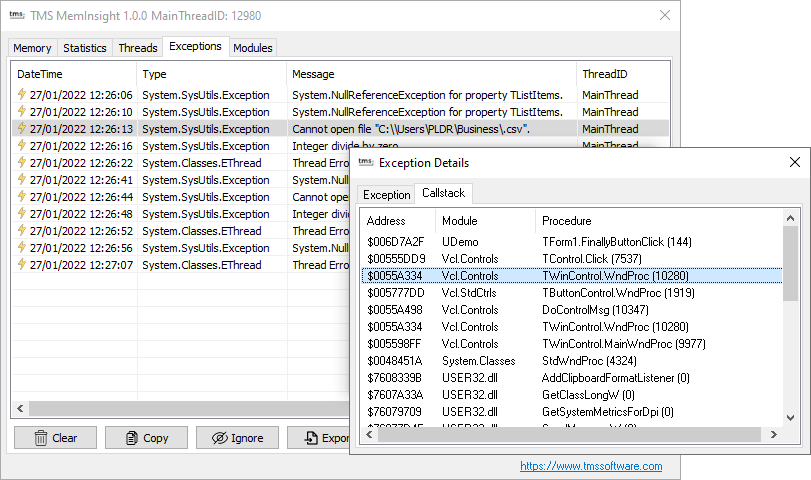This screenshot has height=480, width=811.
Task: Sort exceptions by DateTime column header
Action: (x=40, y=74)
